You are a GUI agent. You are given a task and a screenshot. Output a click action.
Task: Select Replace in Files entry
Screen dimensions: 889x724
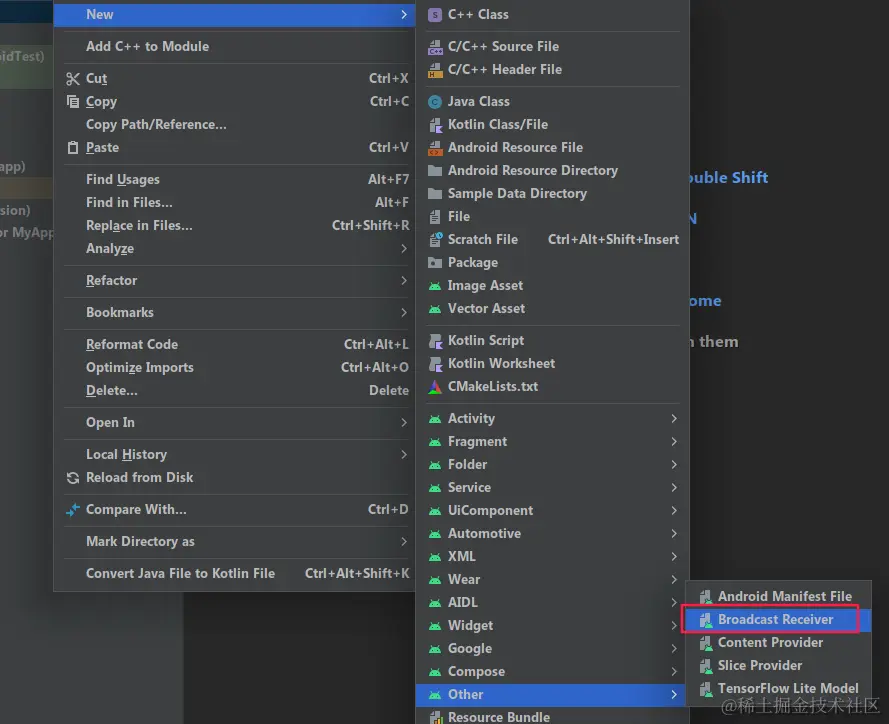tap(235, 226)
